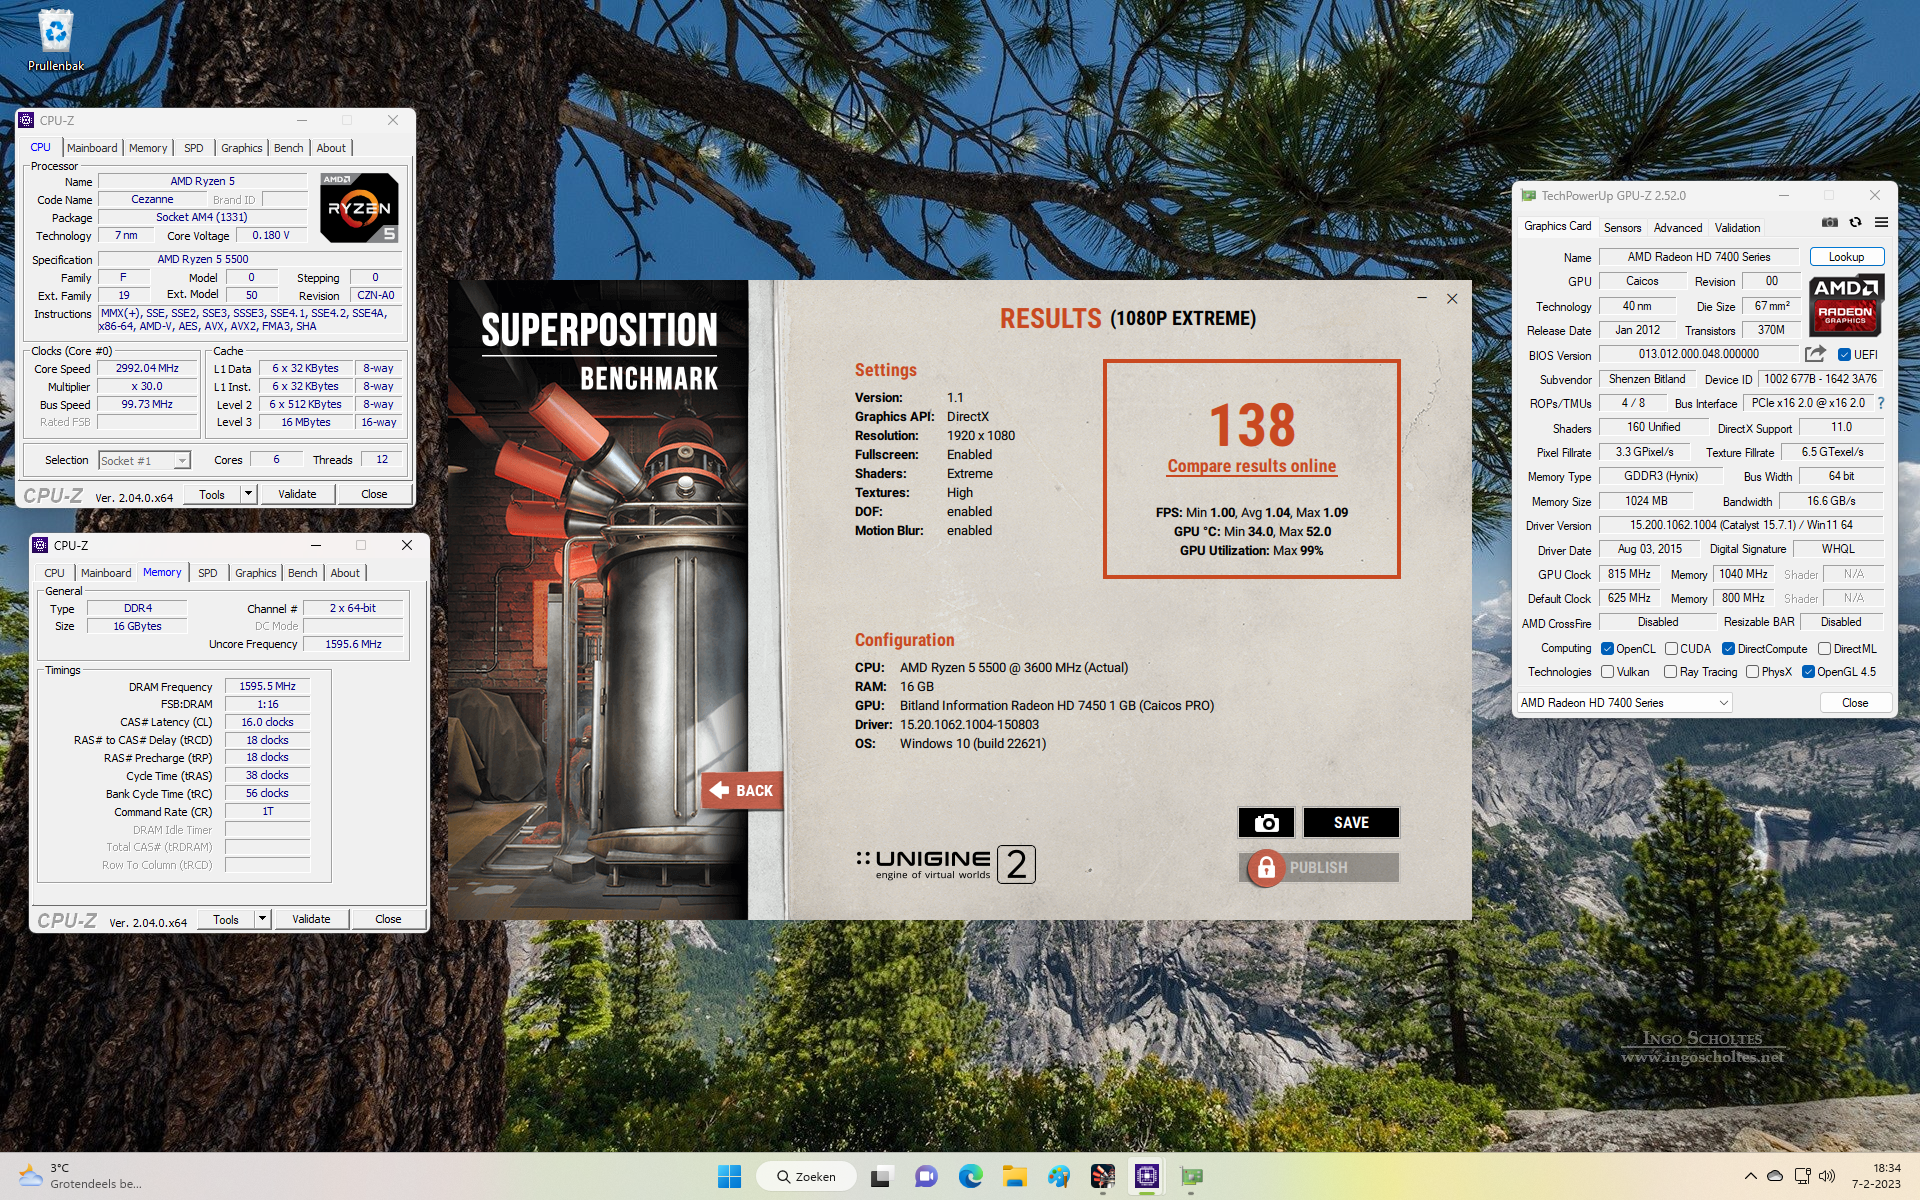
Task: Open the clock and date 18:34 on taskbar
Action: pos(1875,1176)
